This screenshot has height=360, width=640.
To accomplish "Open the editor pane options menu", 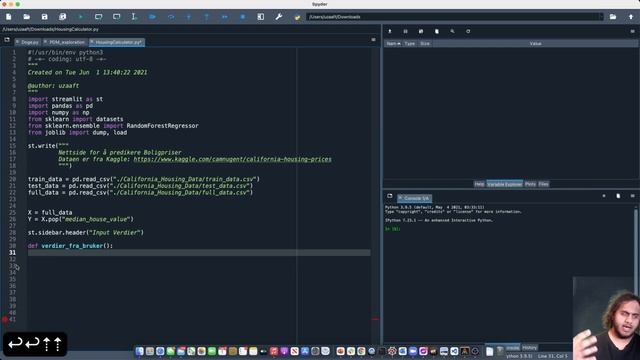I will coord(373,40).
